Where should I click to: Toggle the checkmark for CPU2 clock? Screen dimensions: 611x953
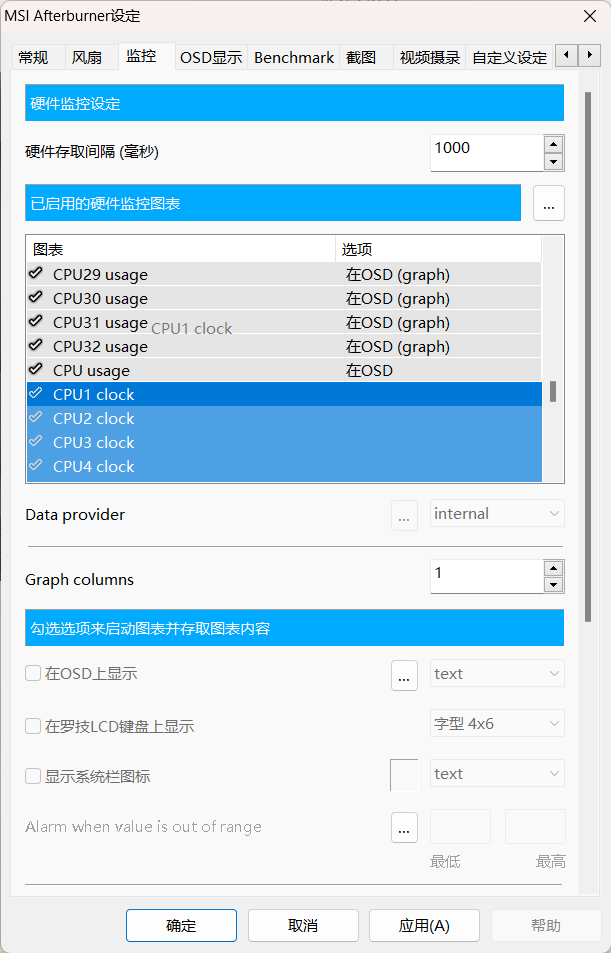(36, 418)
